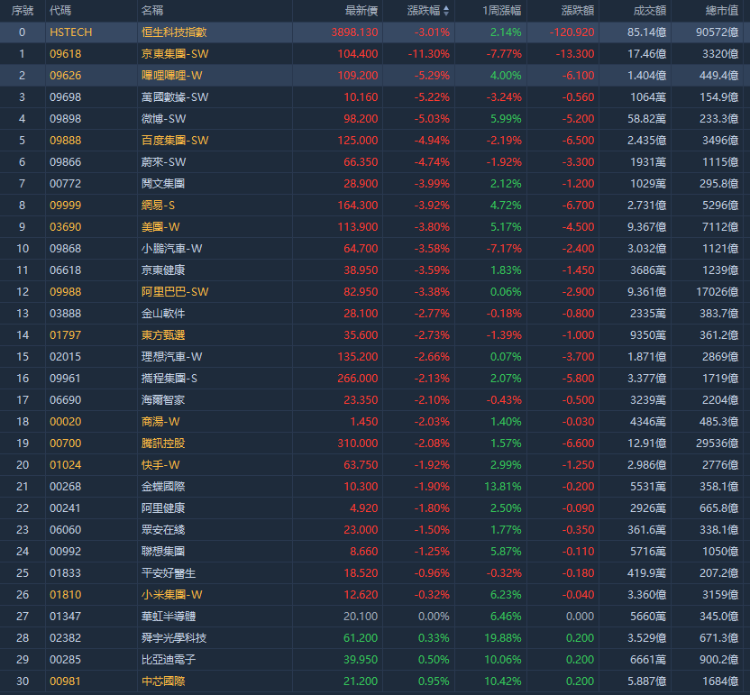Sort by the 最新價 column header

[x=362, y=11]
